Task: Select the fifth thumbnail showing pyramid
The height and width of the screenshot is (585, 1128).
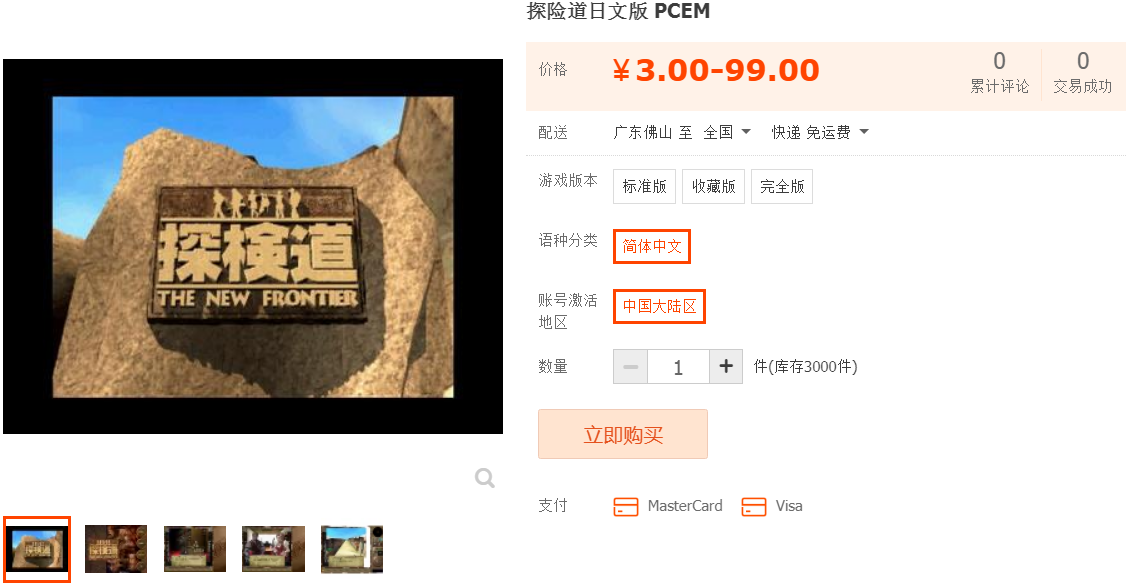Action: point(352,549)
